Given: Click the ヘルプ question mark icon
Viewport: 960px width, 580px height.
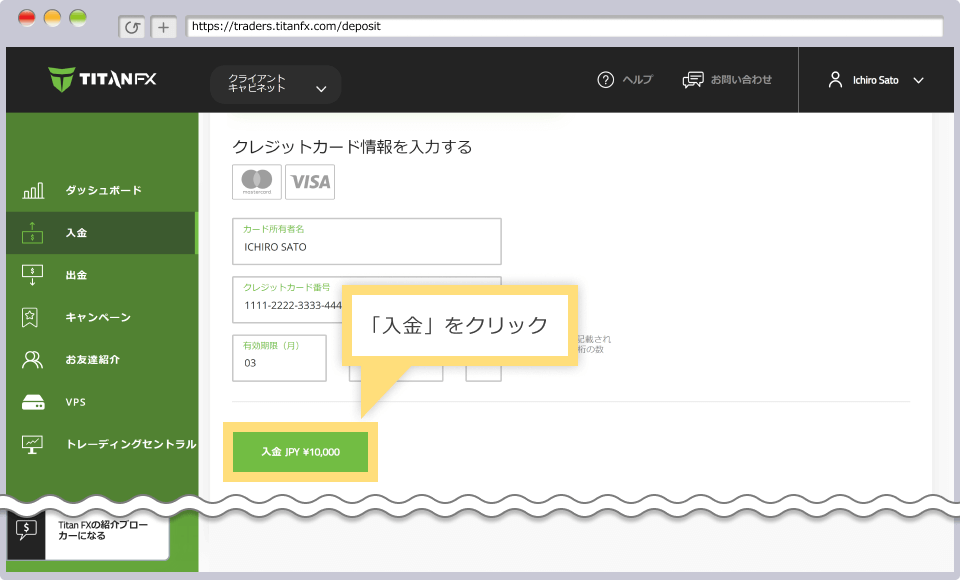Looking at the screenshot, I should coord(604,80).
